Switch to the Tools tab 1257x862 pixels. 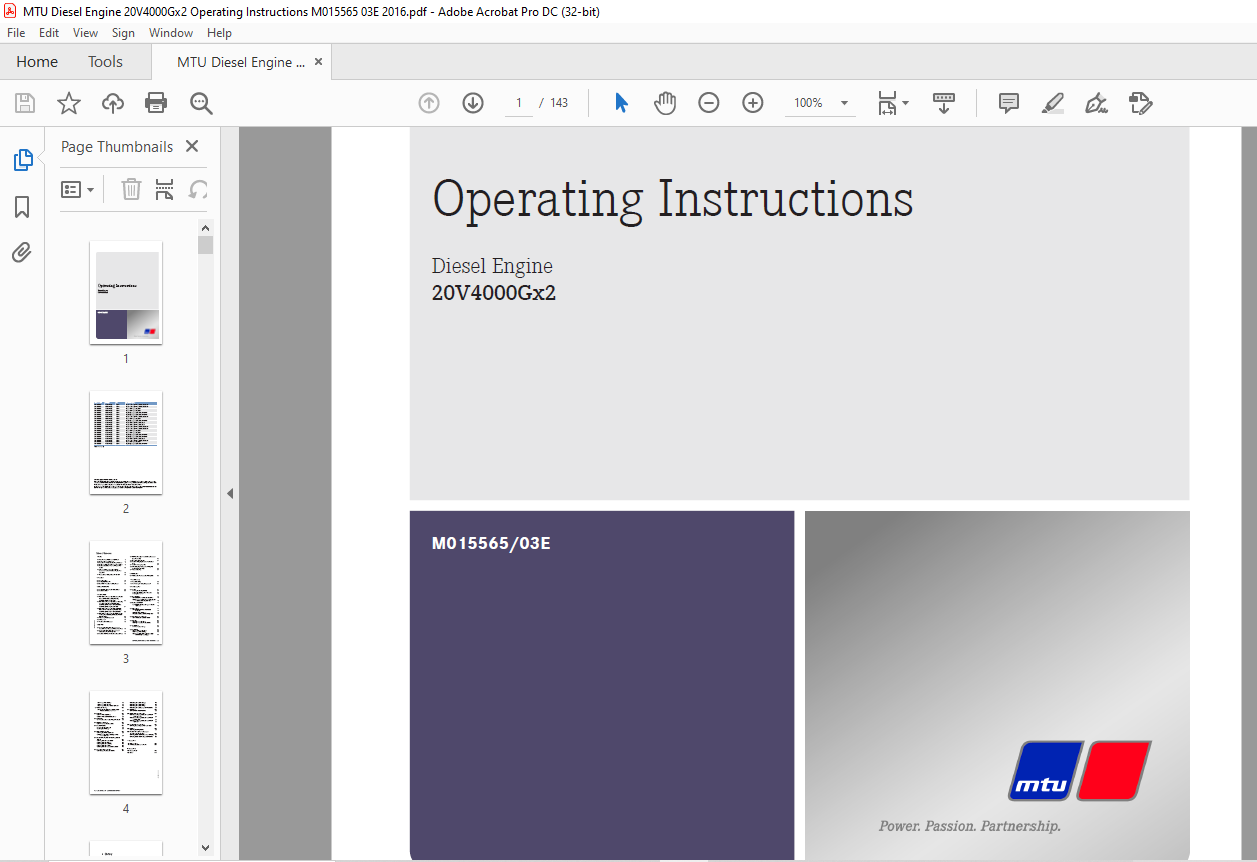coord(105,62)
